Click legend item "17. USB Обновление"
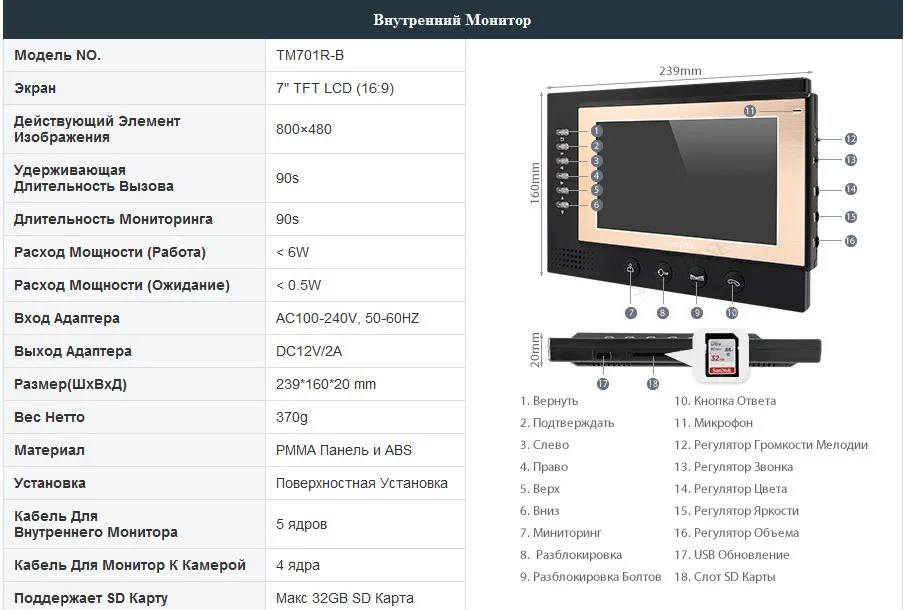Screen dimensions: 904x610 pyautogui.click(x=732, y=555)
